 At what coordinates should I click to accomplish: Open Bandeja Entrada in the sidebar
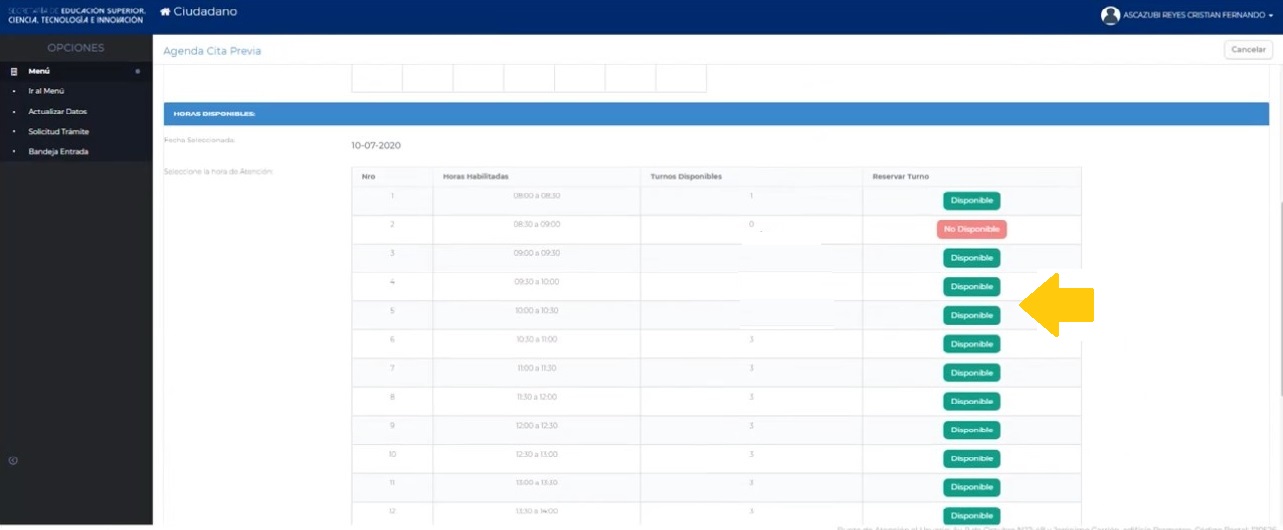point(58,152)
